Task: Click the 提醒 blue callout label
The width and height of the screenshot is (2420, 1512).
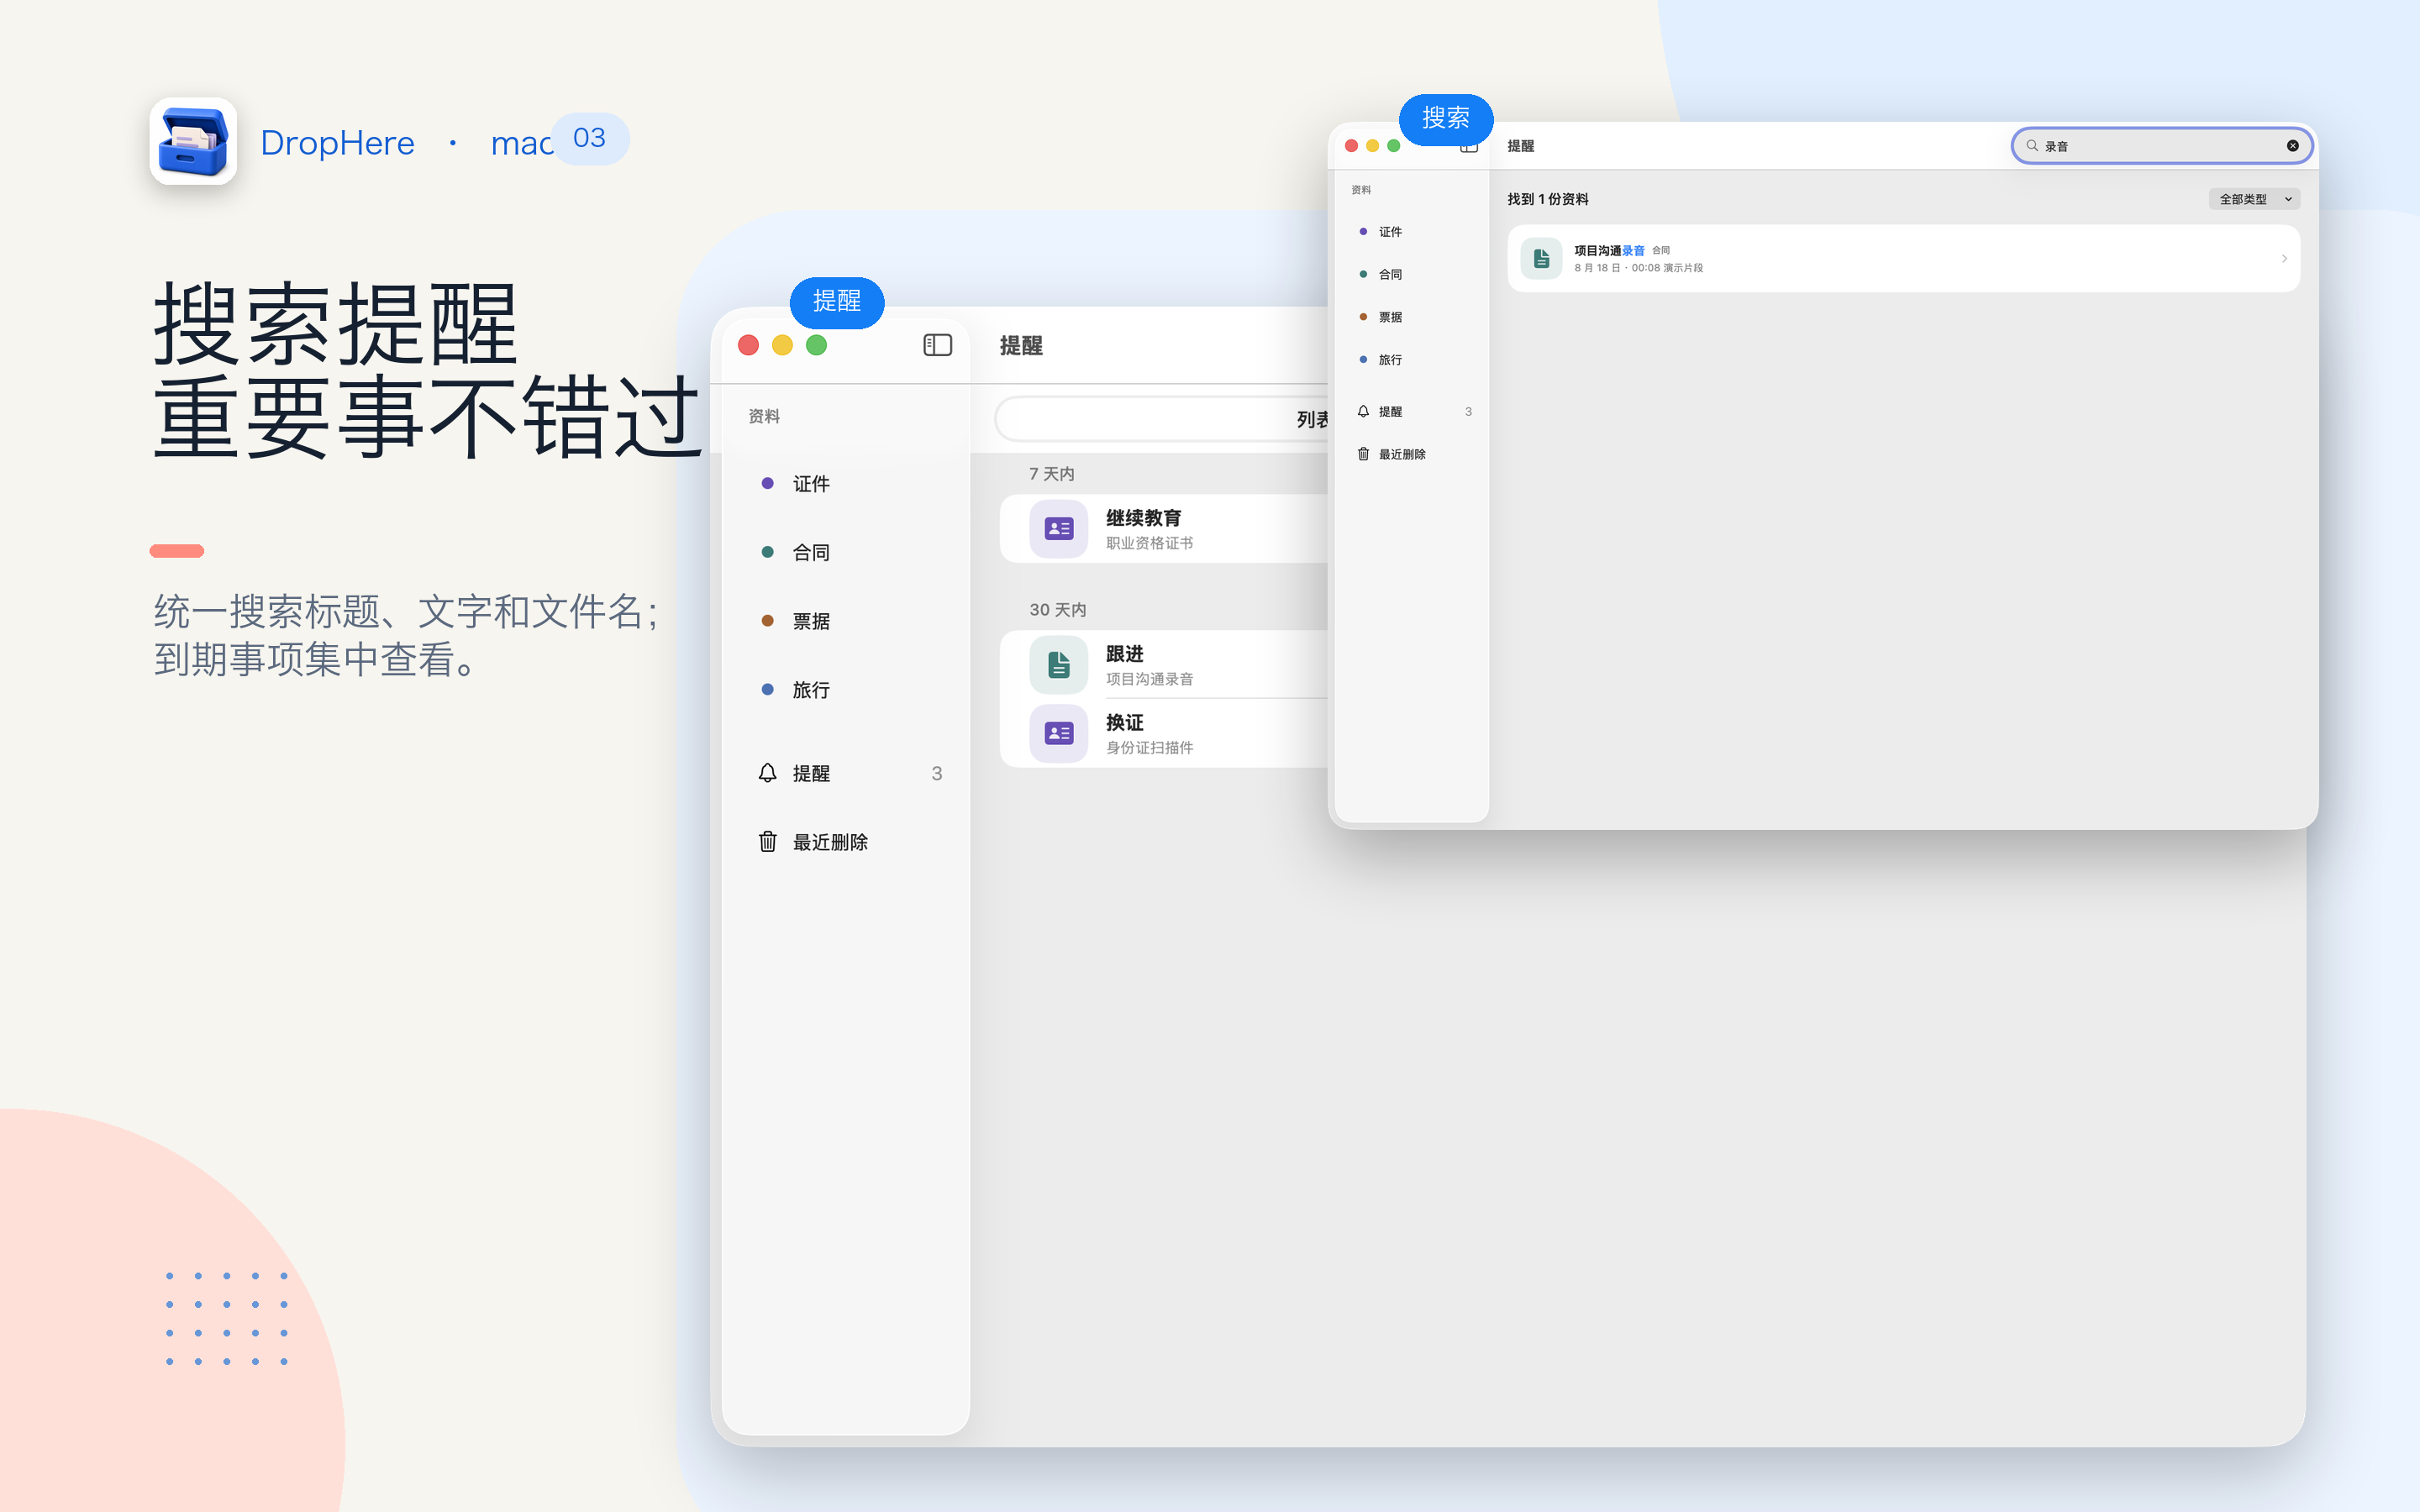Action: 837,302
